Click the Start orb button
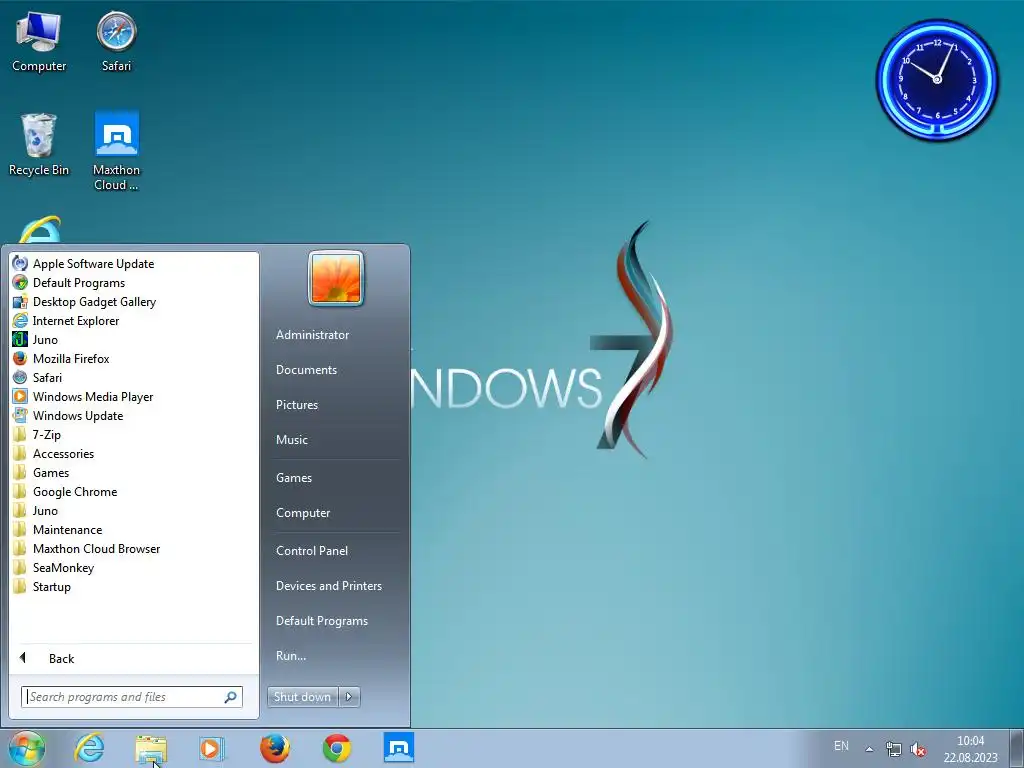 [x=27, y=748]
